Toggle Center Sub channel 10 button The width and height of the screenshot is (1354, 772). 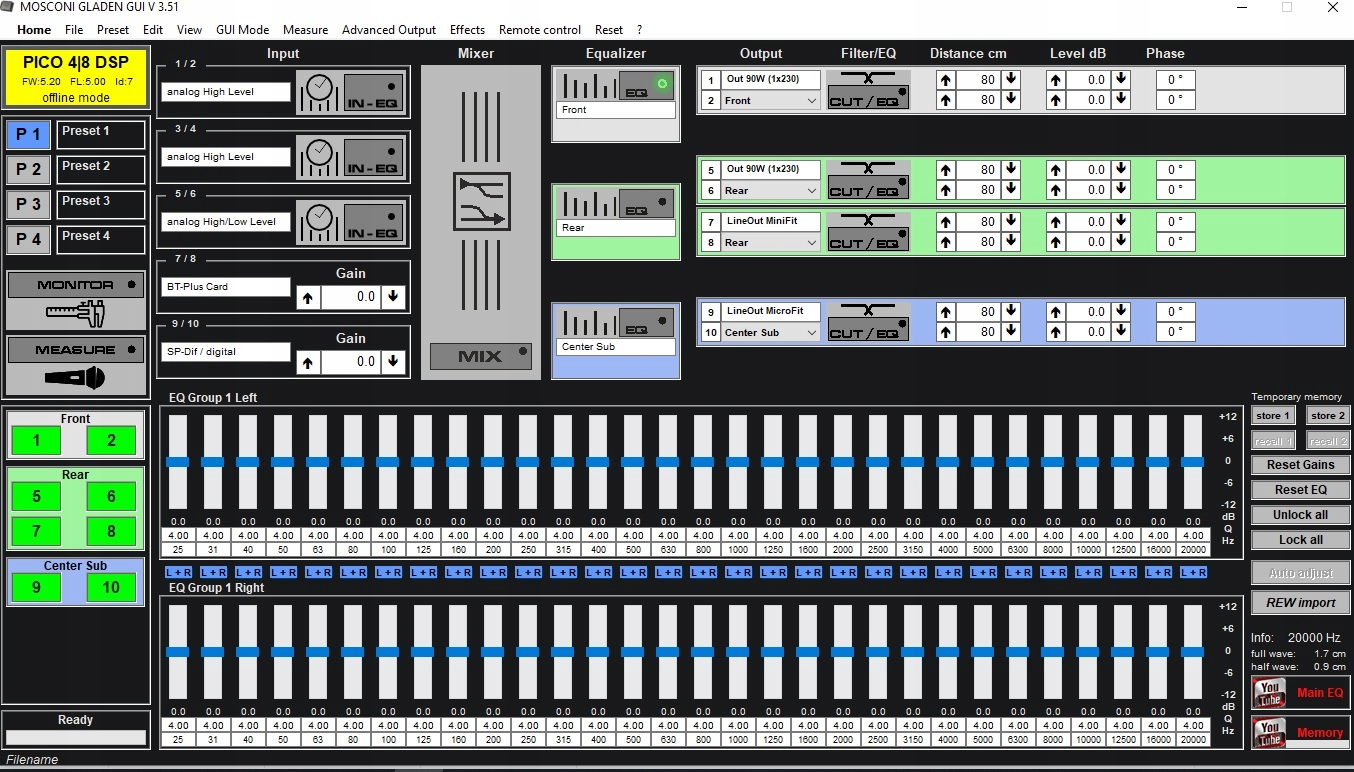[x=111, y=588]
